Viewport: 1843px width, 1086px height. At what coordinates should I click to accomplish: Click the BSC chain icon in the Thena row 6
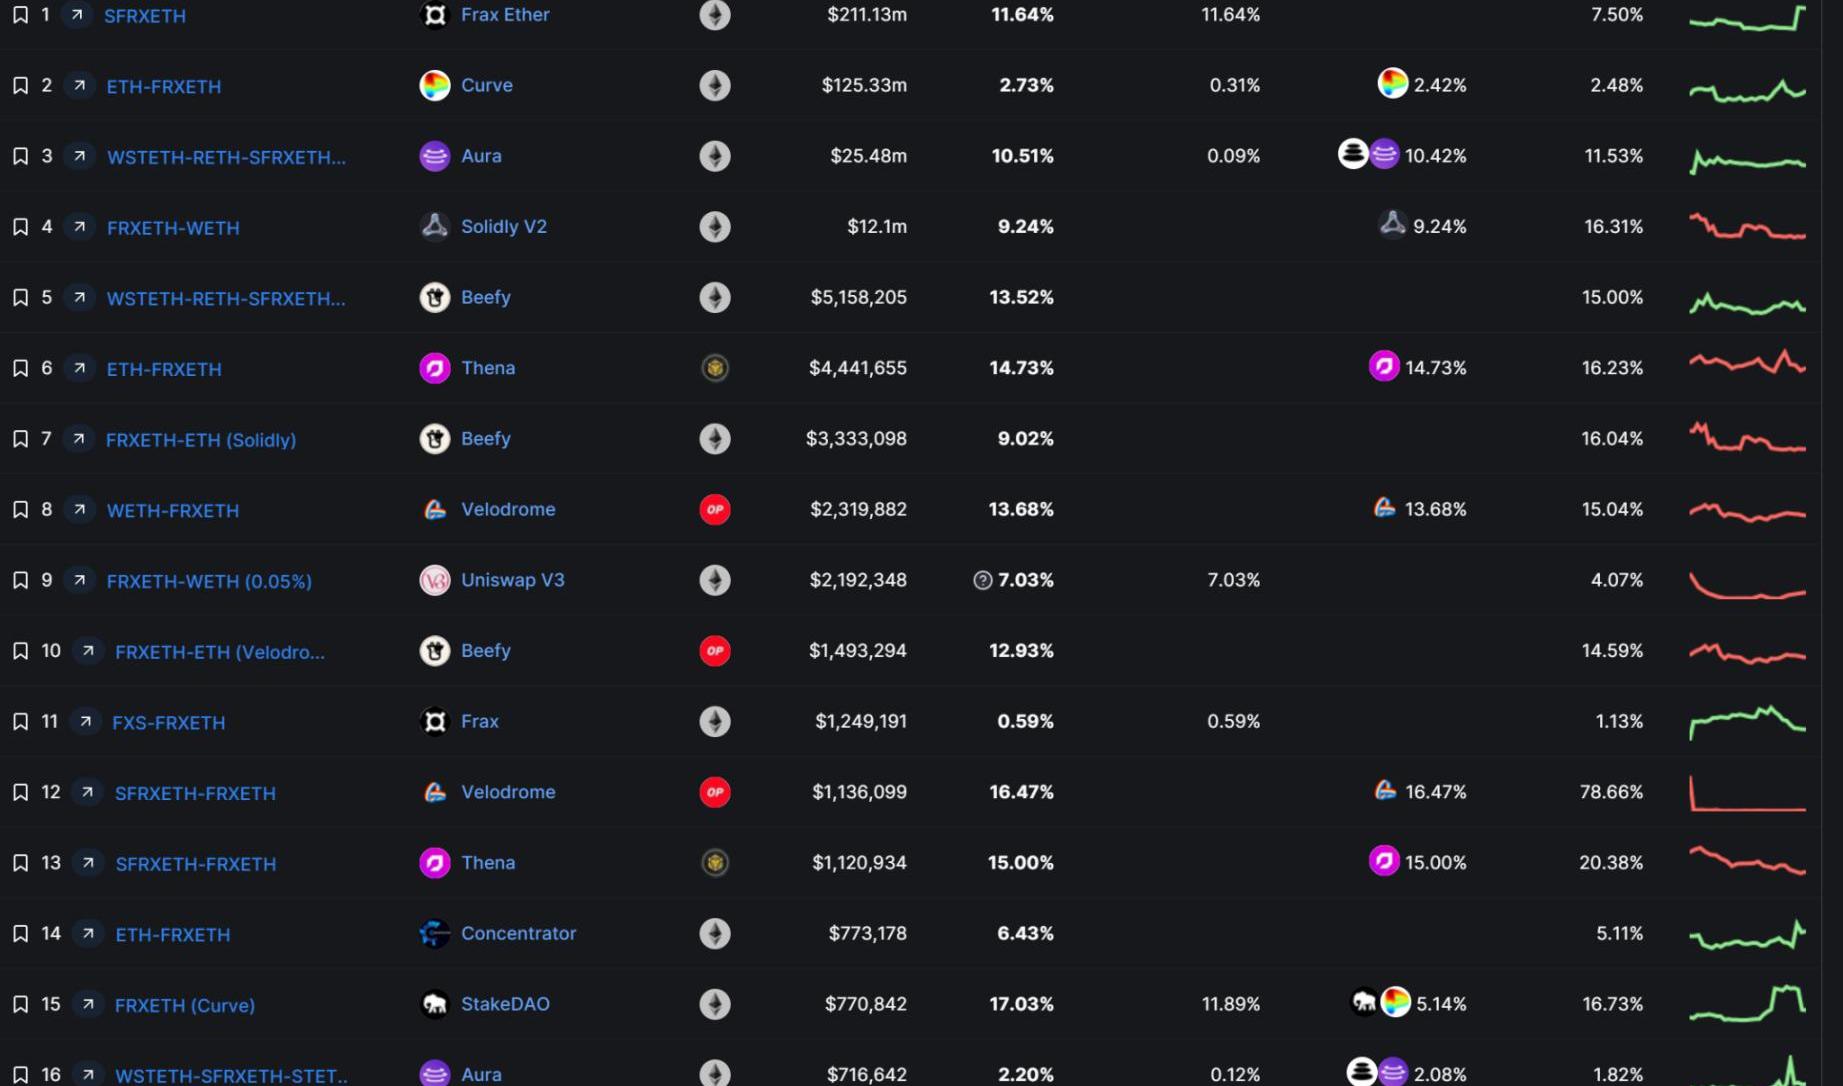(x=714, y=368)
